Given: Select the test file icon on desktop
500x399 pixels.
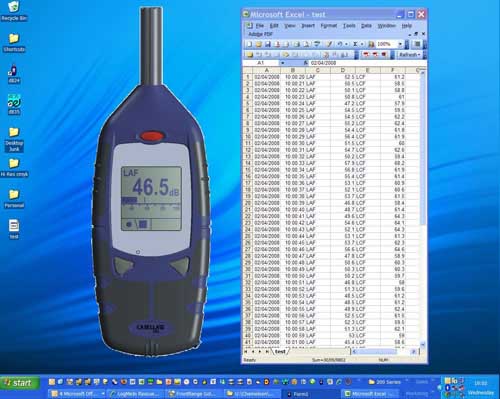Looking at the screenshot, I should pos(14,229).
